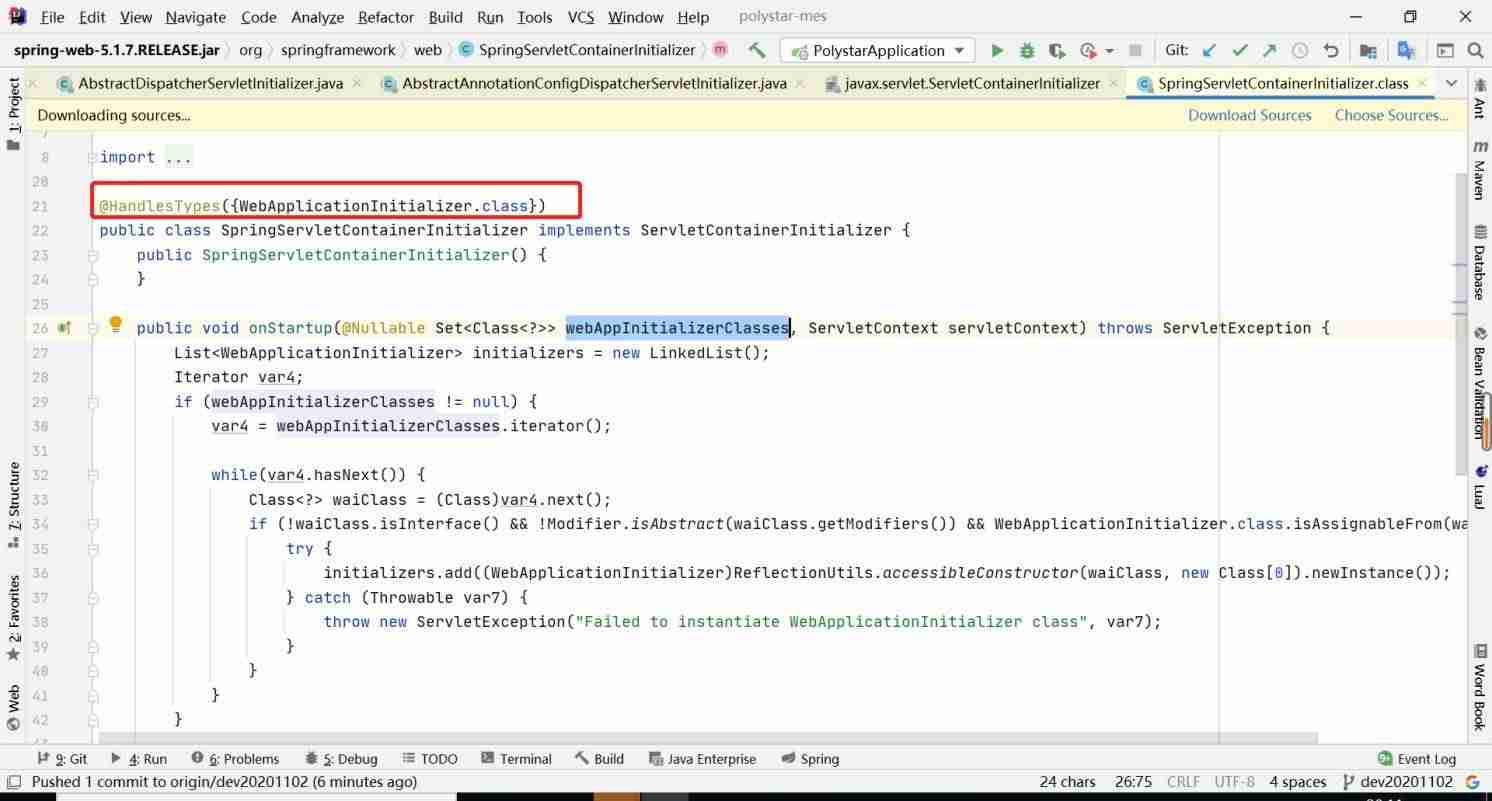Toggle the Structure tool window
The image size is (1492, 801).
point(13,504)
